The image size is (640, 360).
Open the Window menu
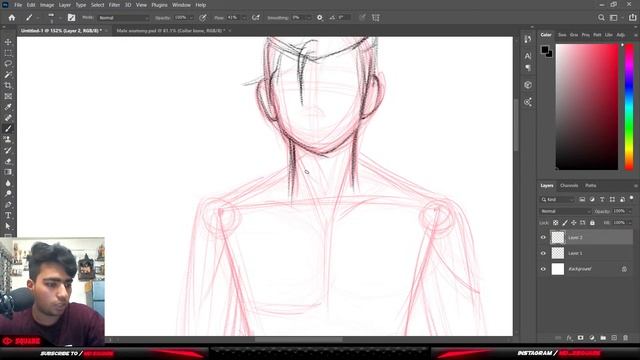pos(181,5)
